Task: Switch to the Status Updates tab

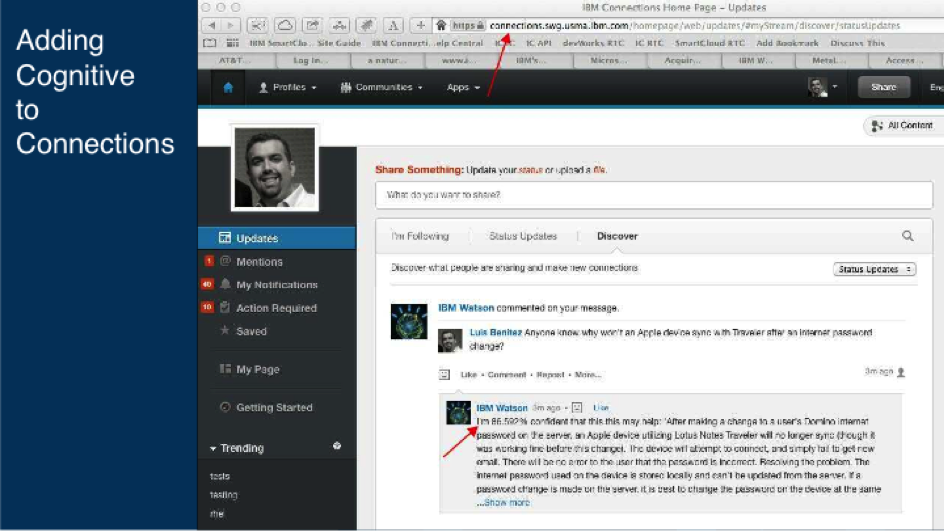Action: [523, 236]
